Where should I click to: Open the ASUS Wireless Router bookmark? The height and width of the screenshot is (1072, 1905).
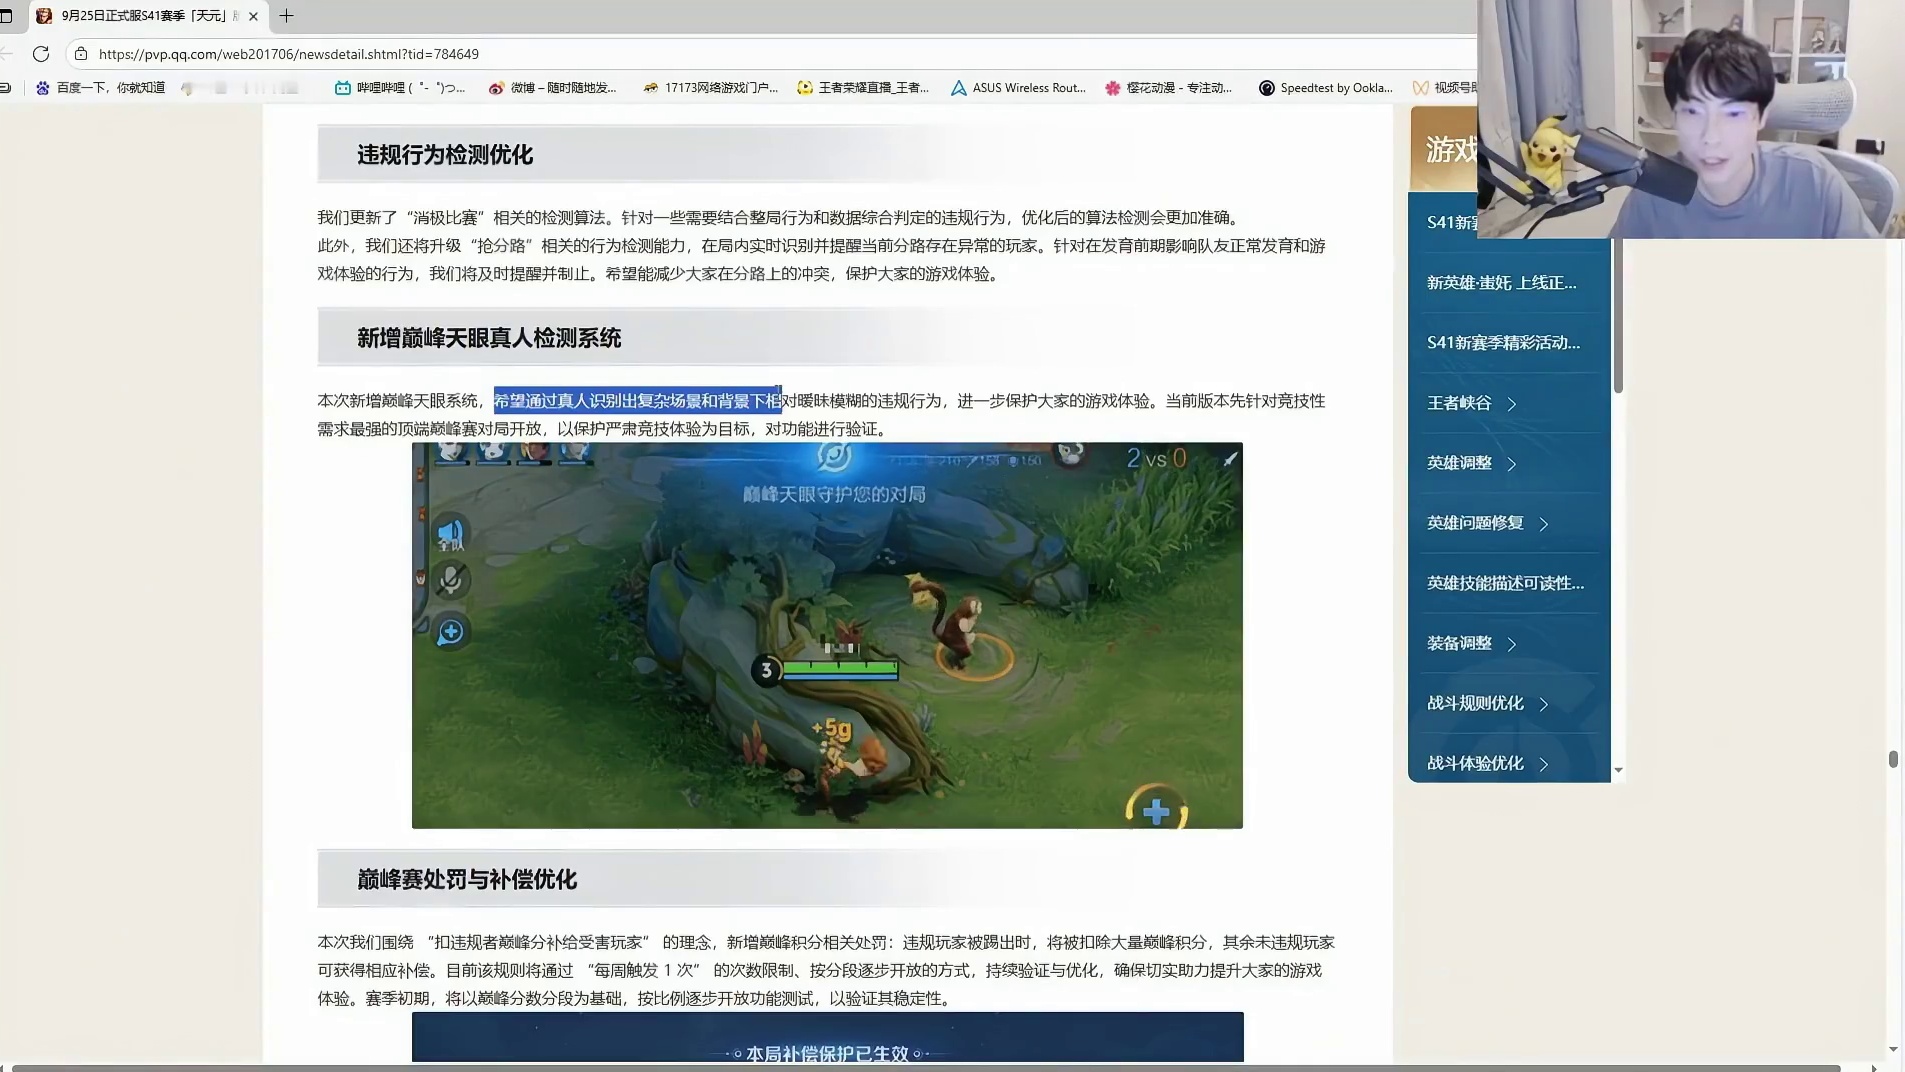[x=1018, y=88]
